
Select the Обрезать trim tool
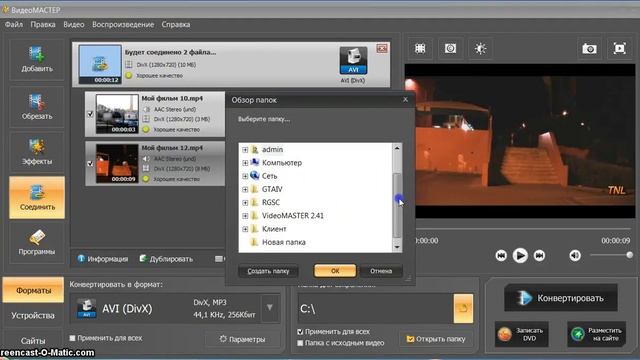click(x=37, y=107)
